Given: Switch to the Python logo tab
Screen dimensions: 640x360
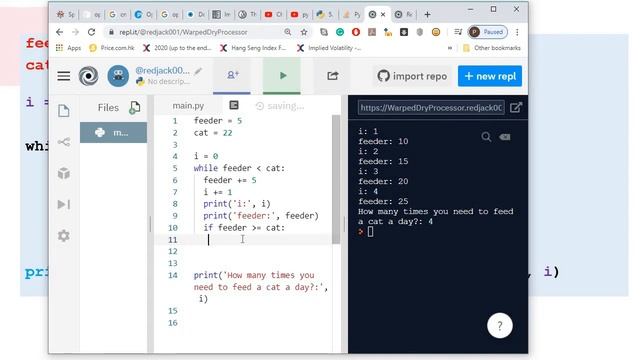Looking at the screenshot, I should tap(325, 14).
